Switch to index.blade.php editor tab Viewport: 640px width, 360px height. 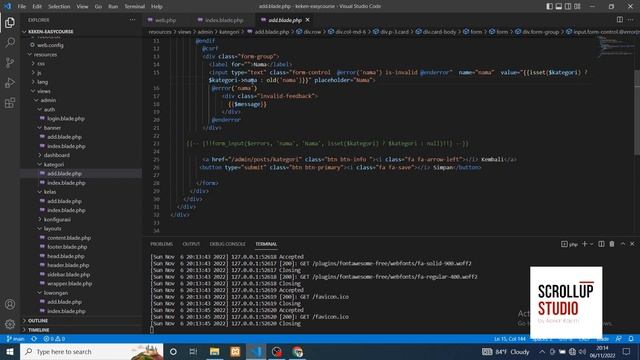pos(224,20)
